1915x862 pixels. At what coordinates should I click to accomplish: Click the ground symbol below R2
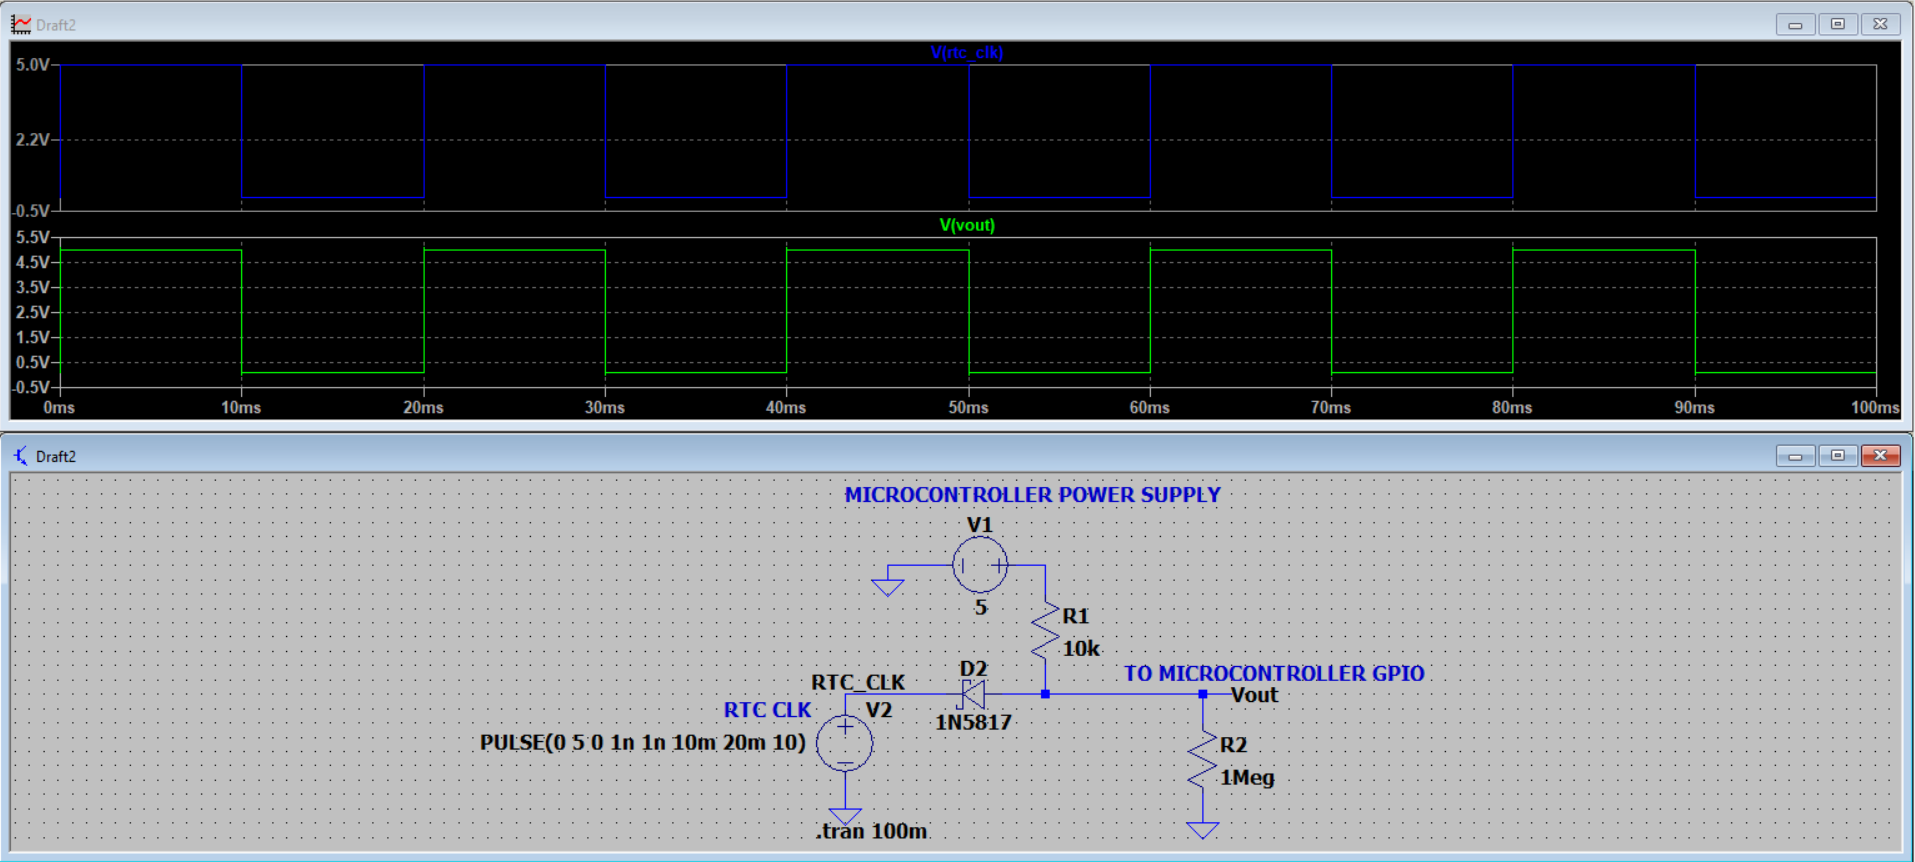click(x=1202, y=830)
